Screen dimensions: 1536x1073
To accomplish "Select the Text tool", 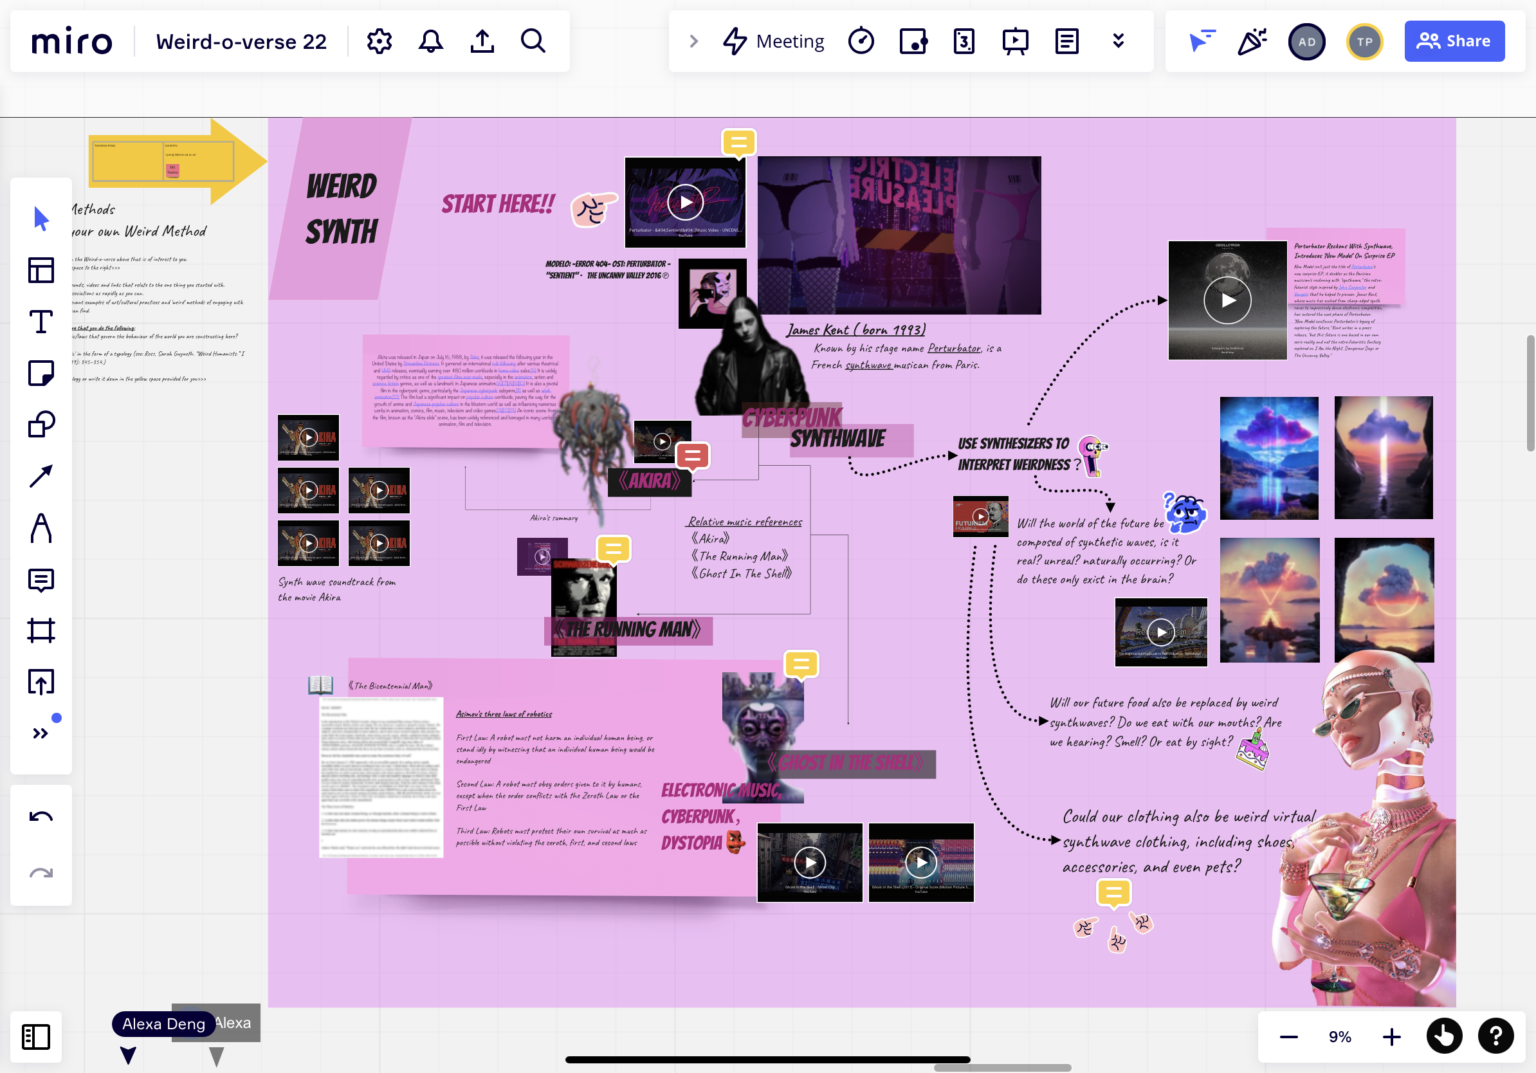I will click(x=41, y=321).
